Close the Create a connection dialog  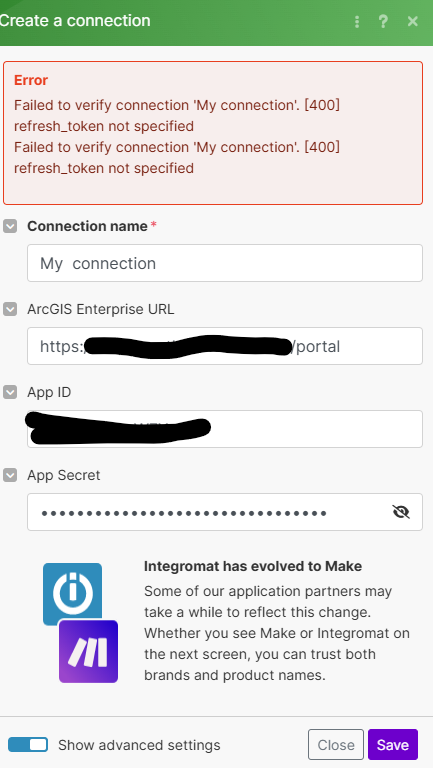tap(412, 22)
